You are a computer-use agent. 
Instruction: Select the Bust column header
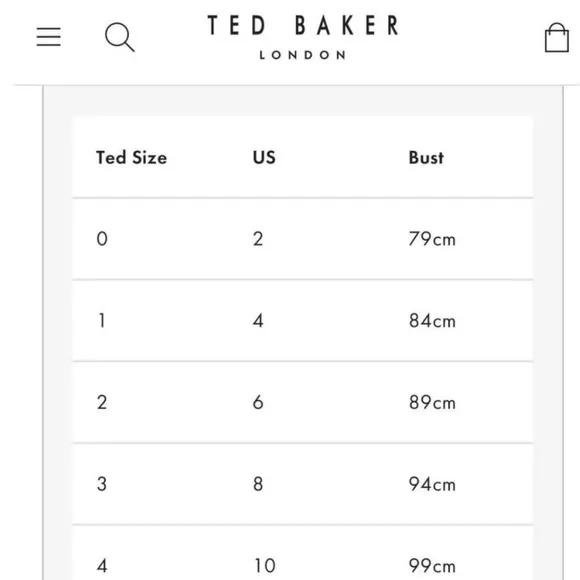pyautogui.click(x=426, y=158)
